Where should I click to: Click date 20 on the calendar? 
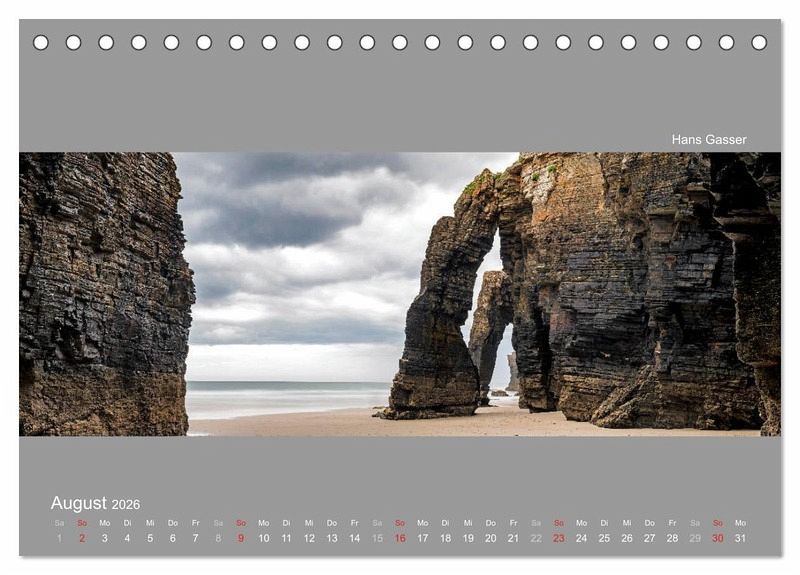(x=490, y=538)
